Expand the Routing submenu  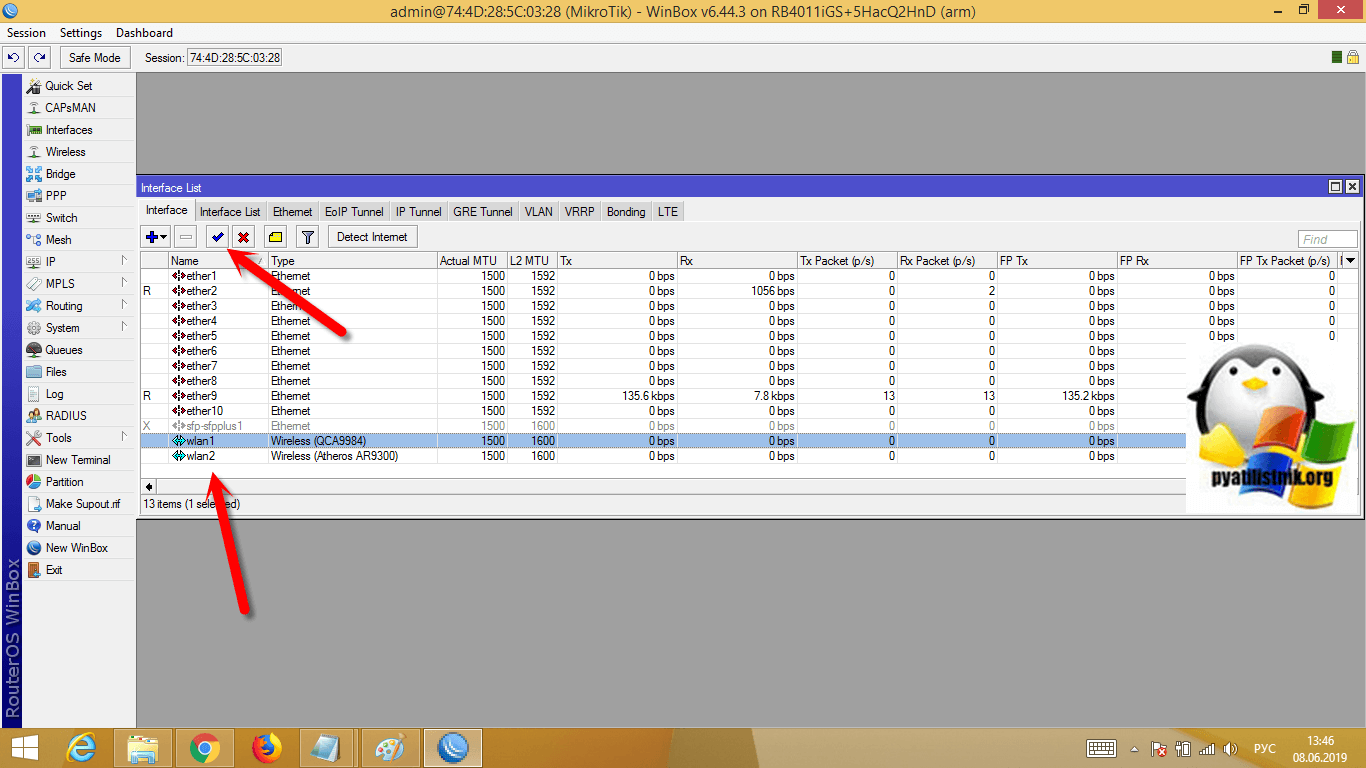[79, 306]
